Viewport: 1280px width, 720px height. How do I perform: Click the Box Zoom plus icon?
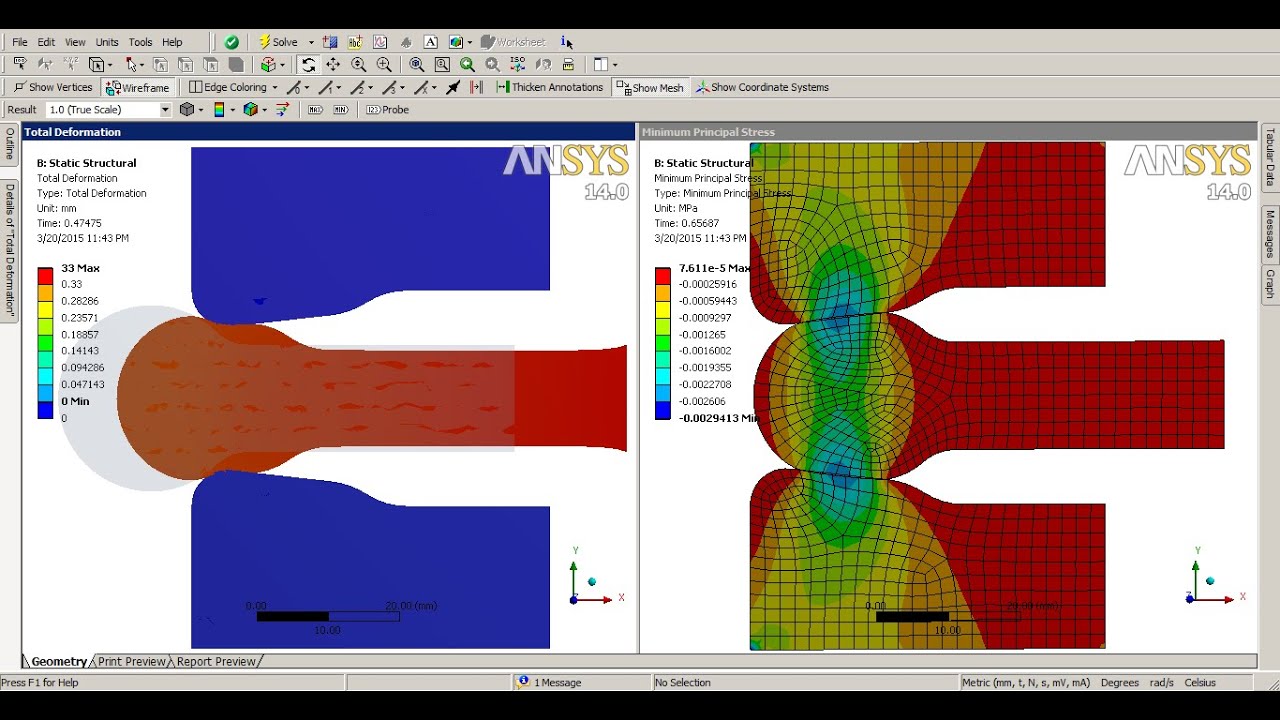(384, 64)
